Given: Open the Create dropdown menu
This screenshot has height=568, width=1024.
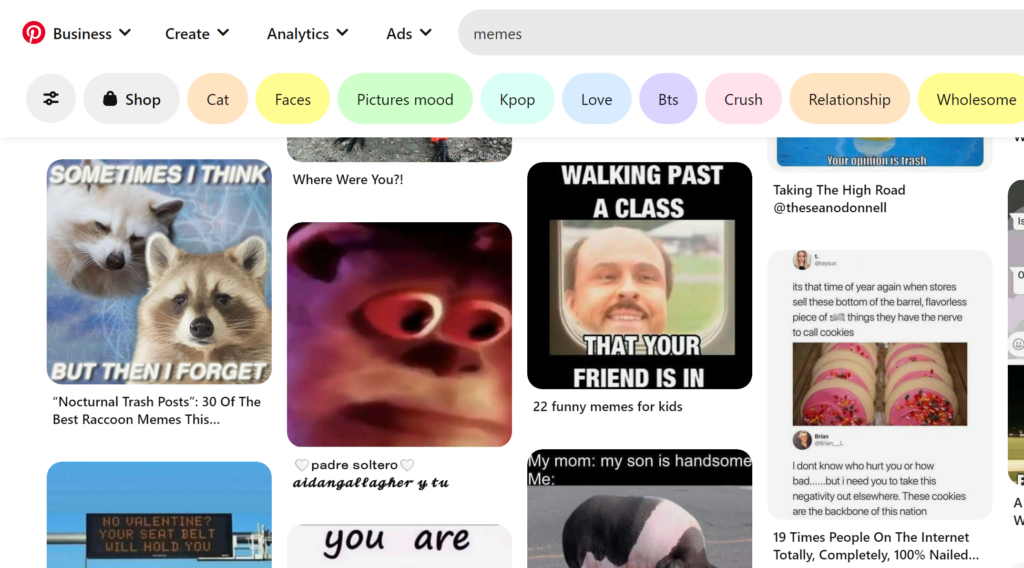Looking at the screenshot, I should [x=197, y=33].
